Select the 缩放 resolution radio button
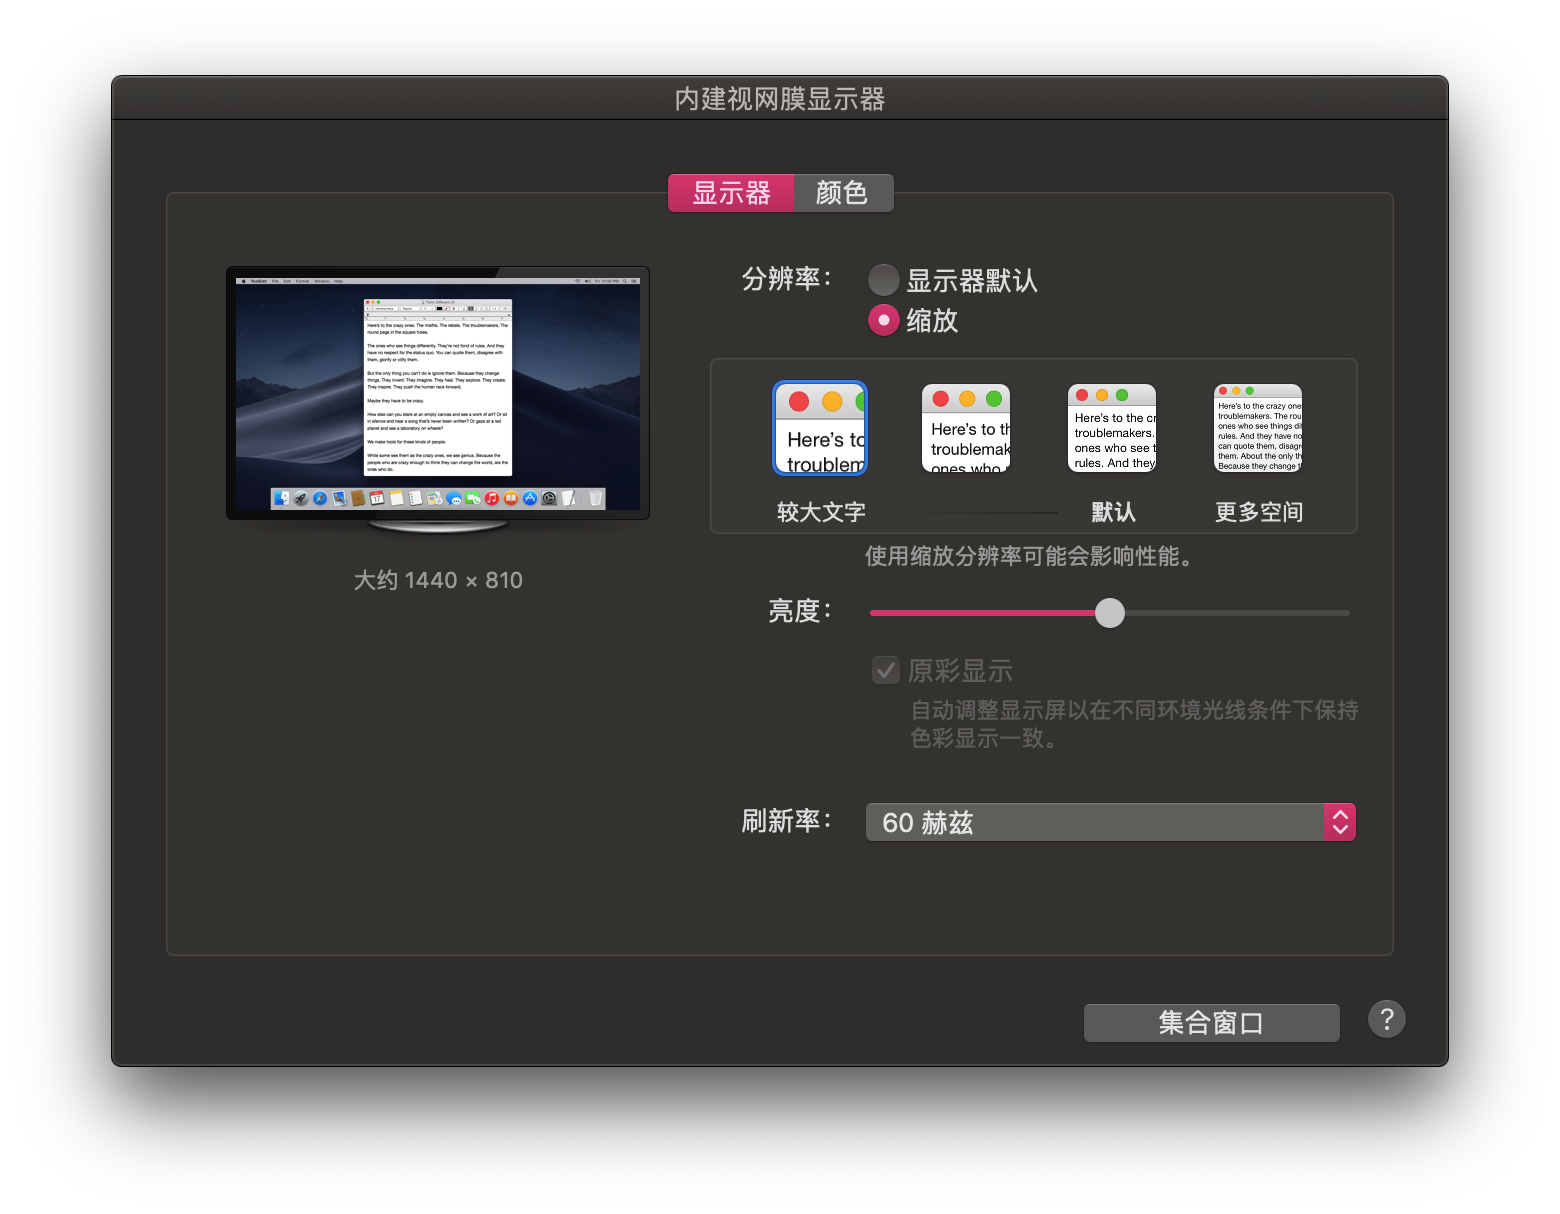Screen dimensions: 1560x1214 pos(883,320)
